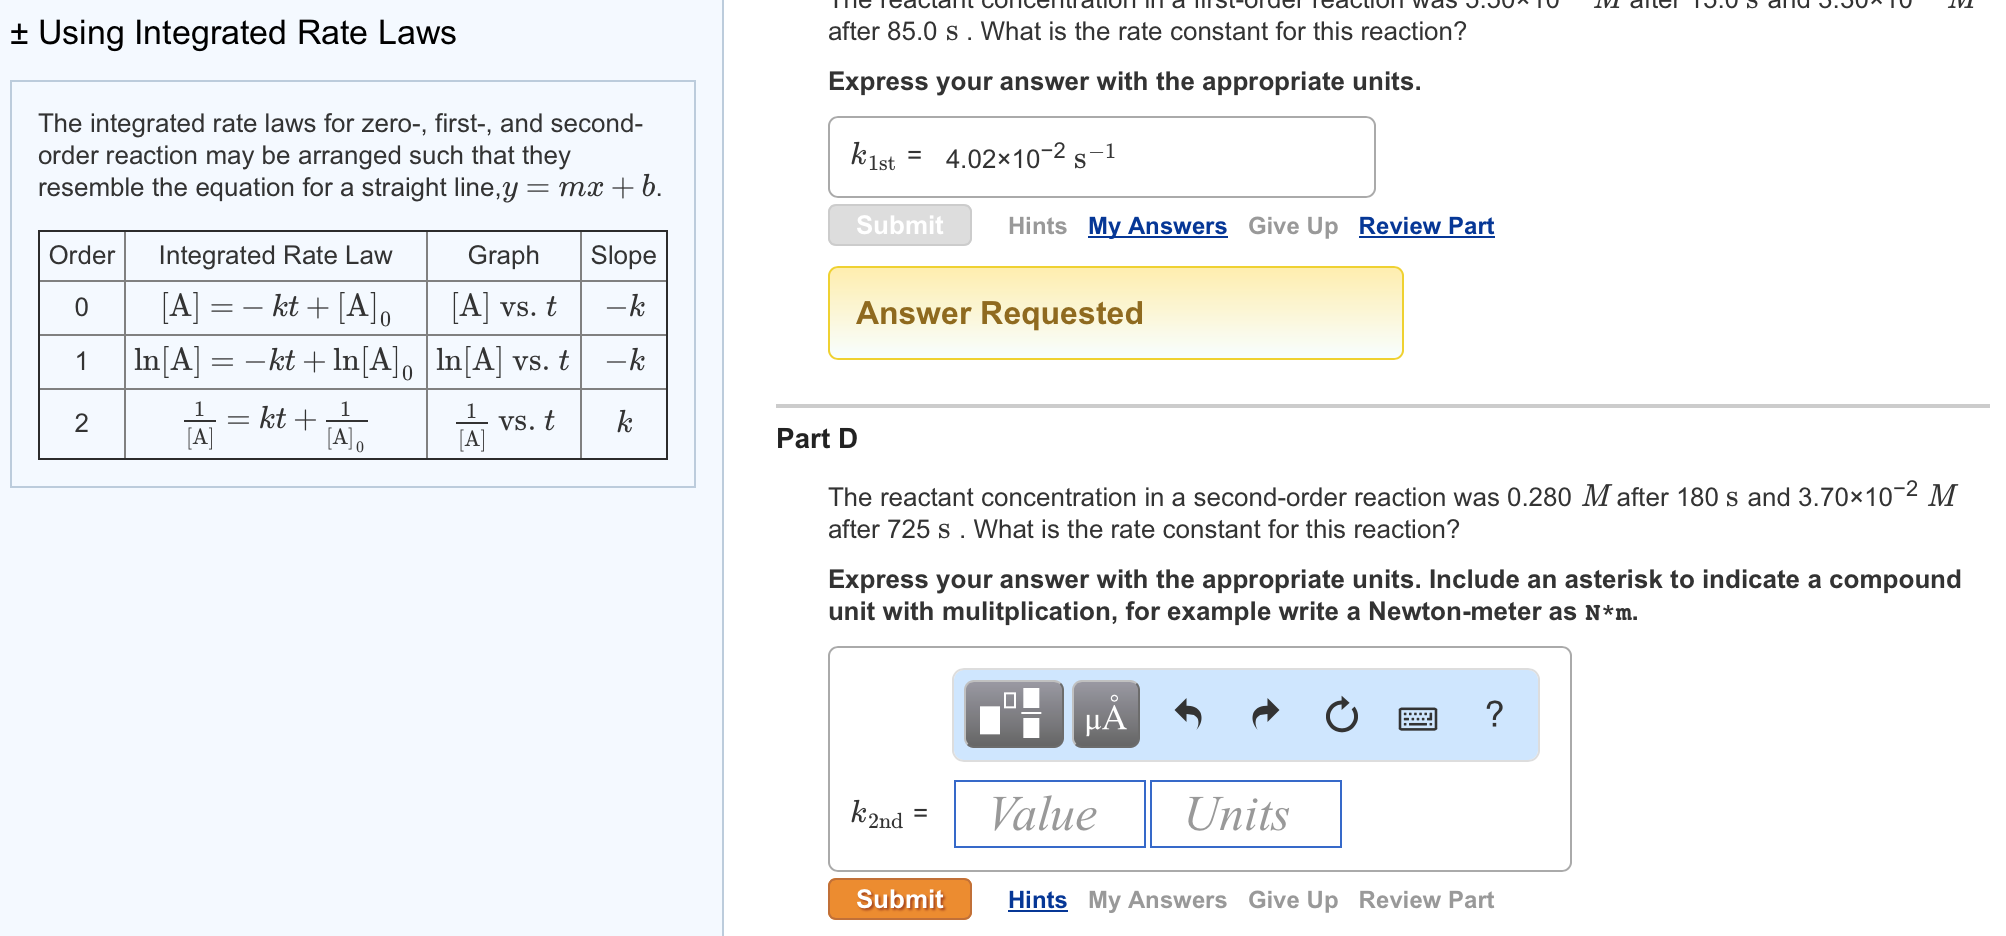Click Review Part above Answer Requested

[x=1426, y=225]
